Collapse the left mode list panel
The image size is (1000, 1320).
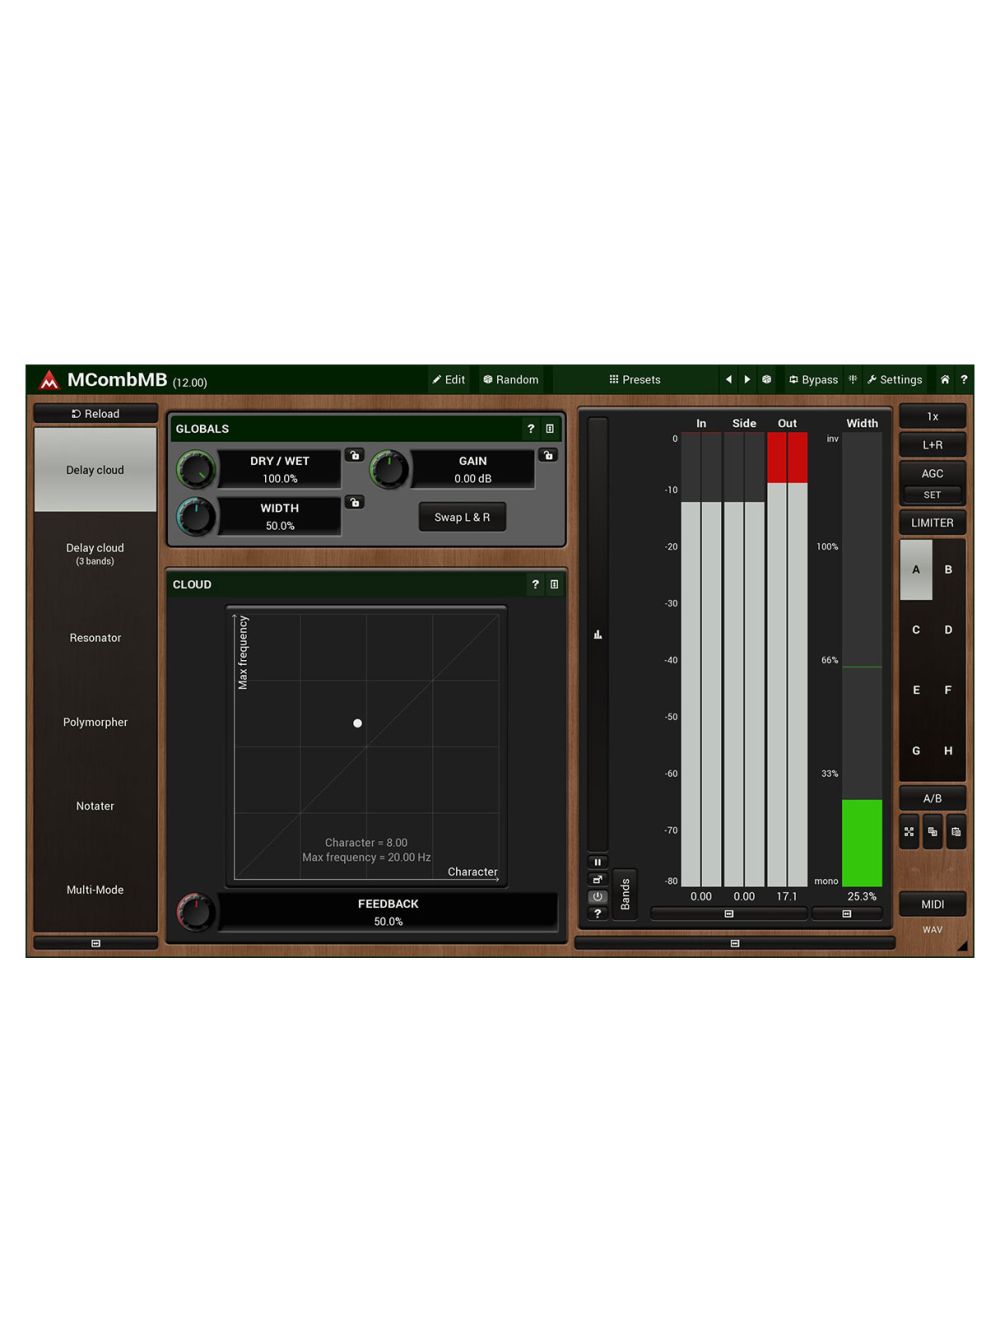point(96,943)
